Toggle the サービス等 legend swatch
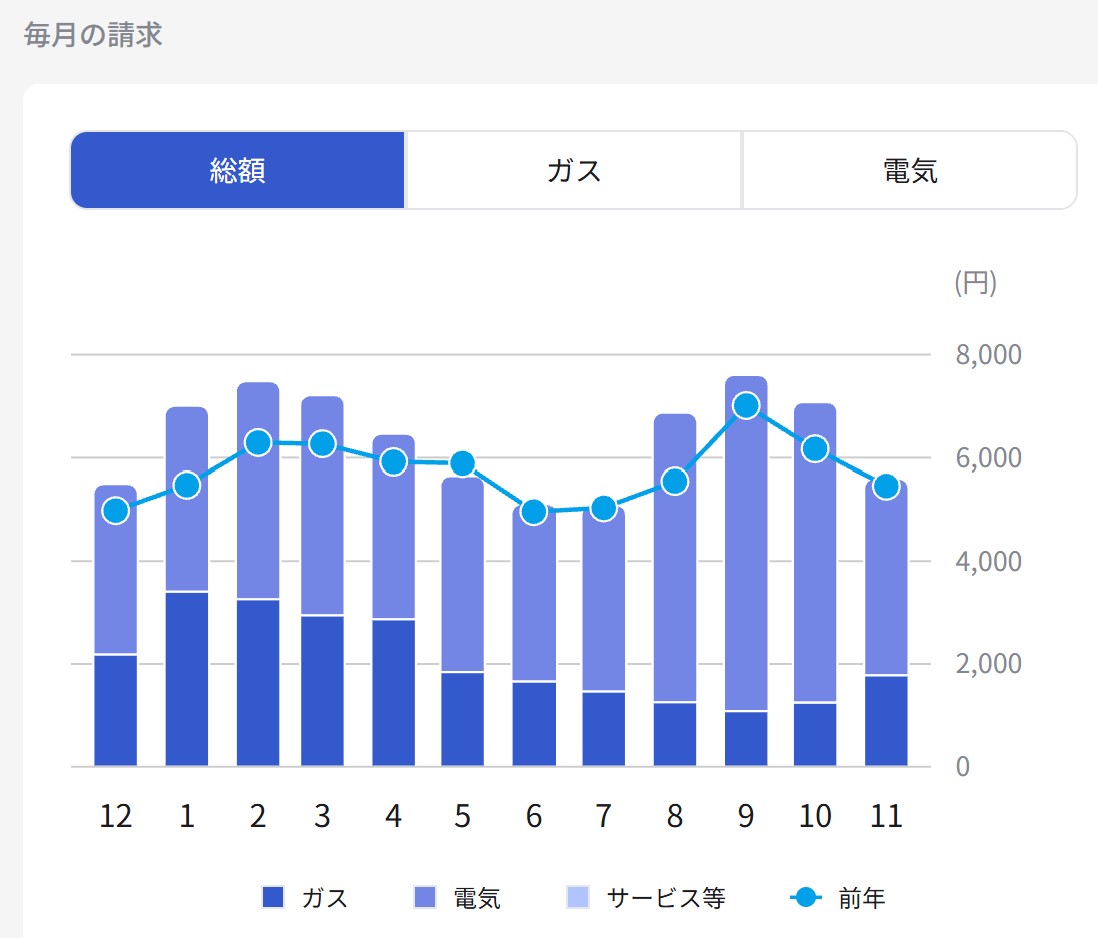1098x938 pixels. coord(578,898)
